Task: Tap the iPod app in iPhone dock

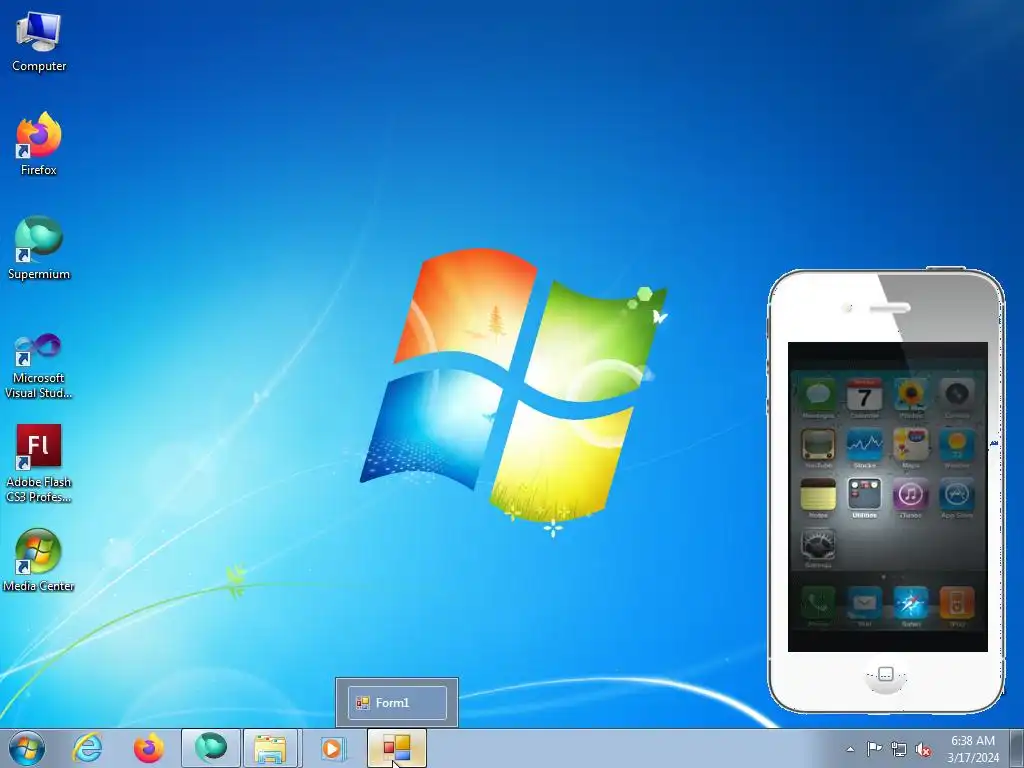Action: (x=957, y=605)
